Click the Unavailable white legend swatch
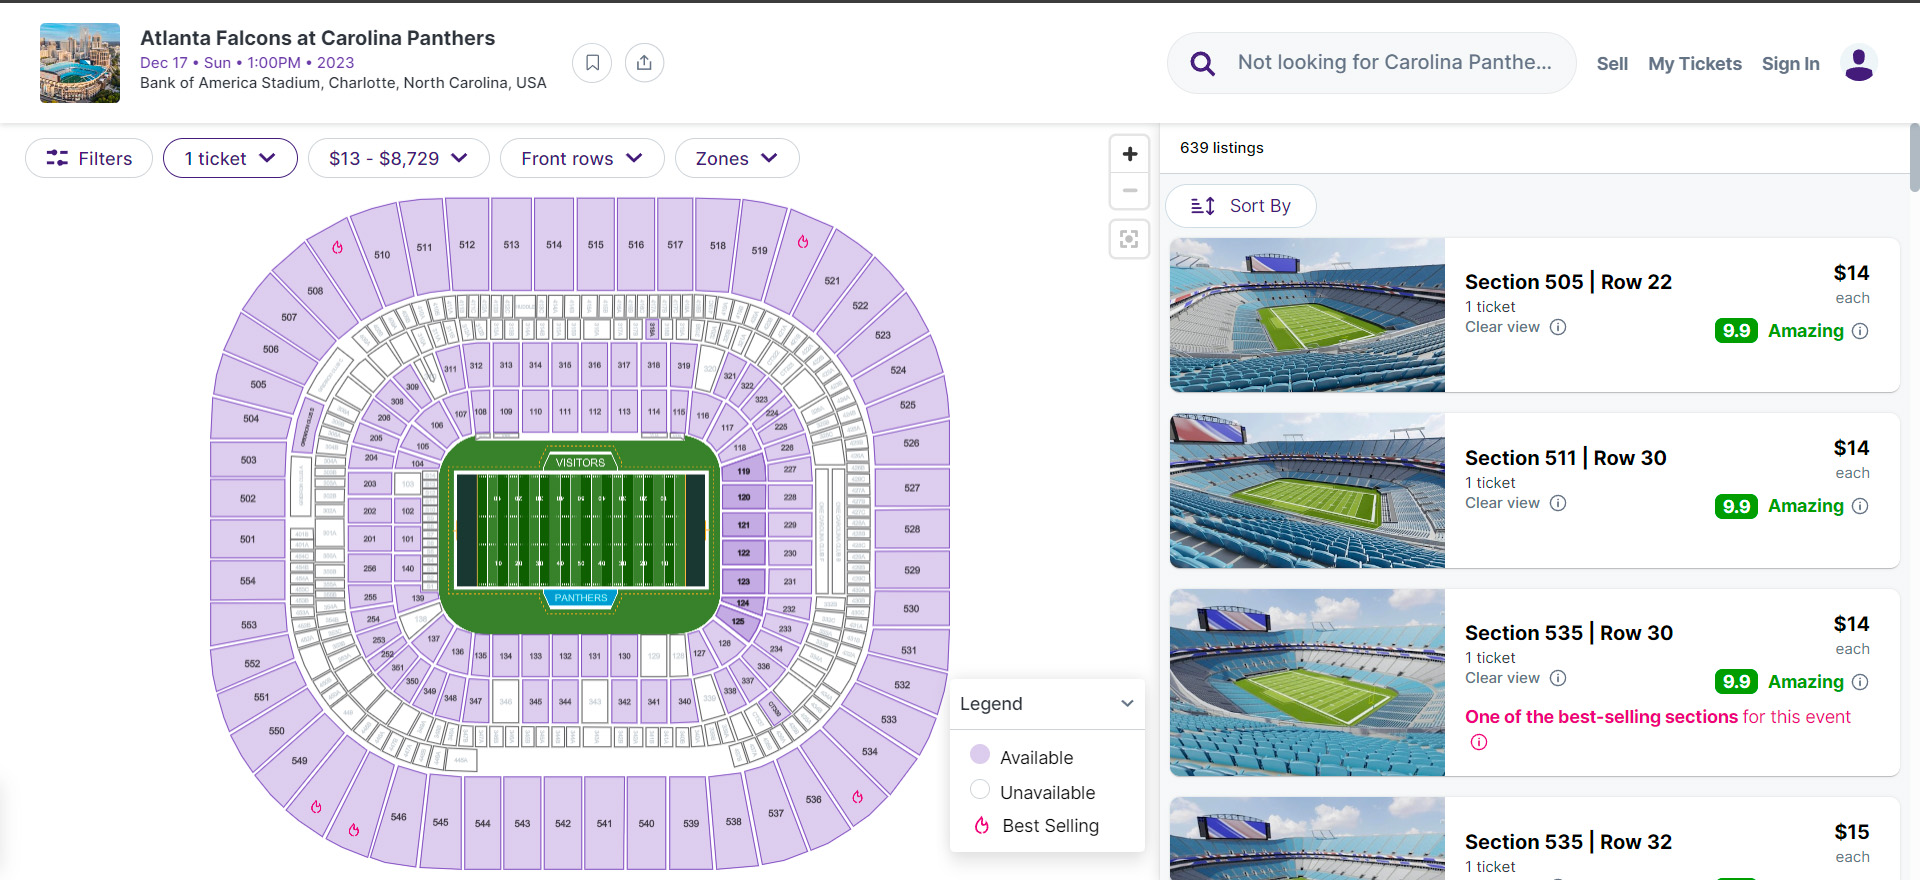Screen dimensions: 1922x880 pyautogui.click(x=980, y=790)
